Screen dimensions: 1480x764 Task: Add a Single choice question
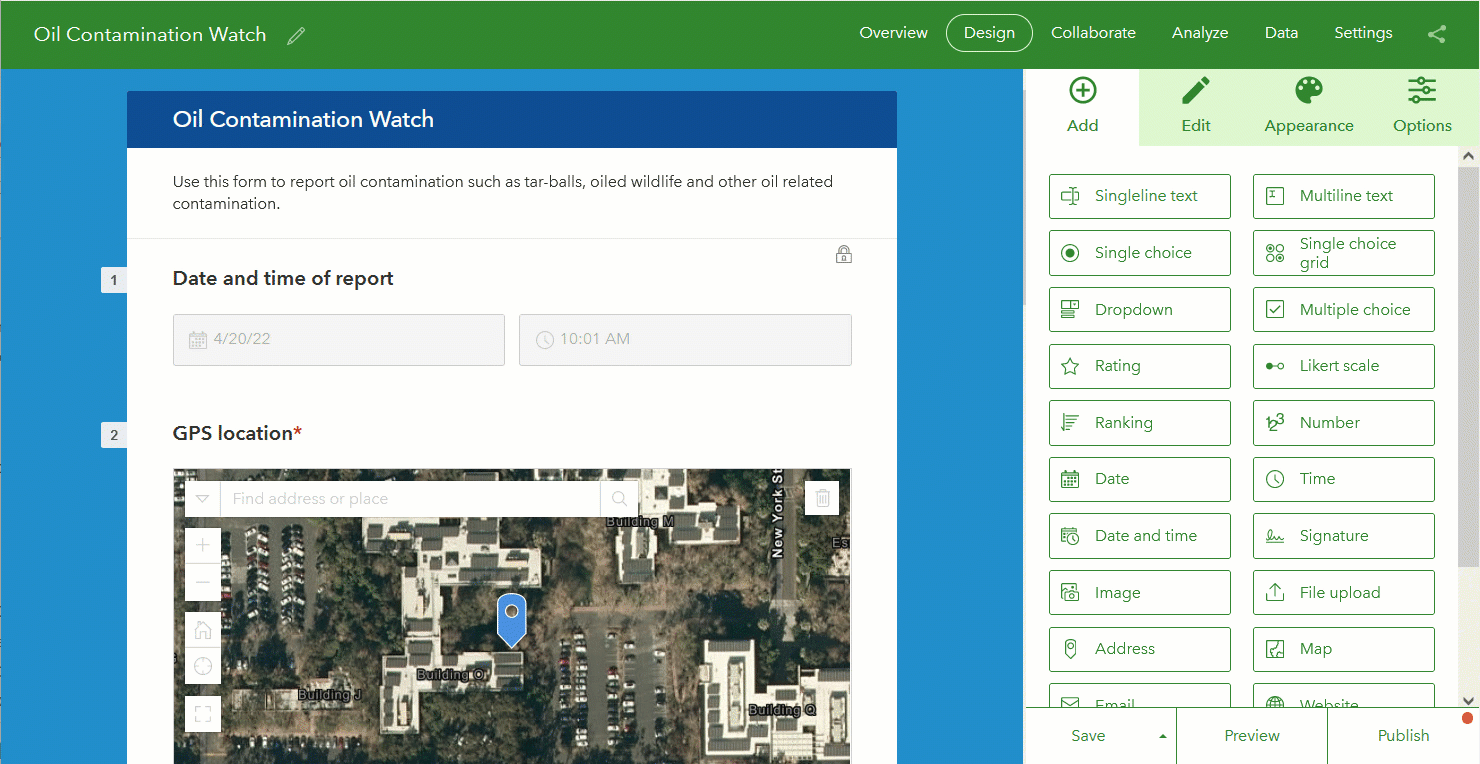(1139, 252)
